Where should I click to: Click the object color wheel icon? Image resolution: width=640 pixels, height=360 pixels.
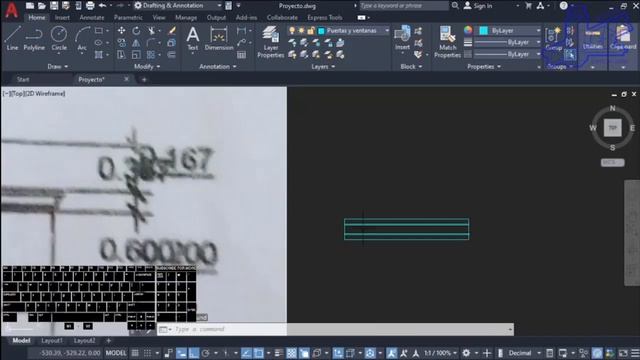click(468, 31)
